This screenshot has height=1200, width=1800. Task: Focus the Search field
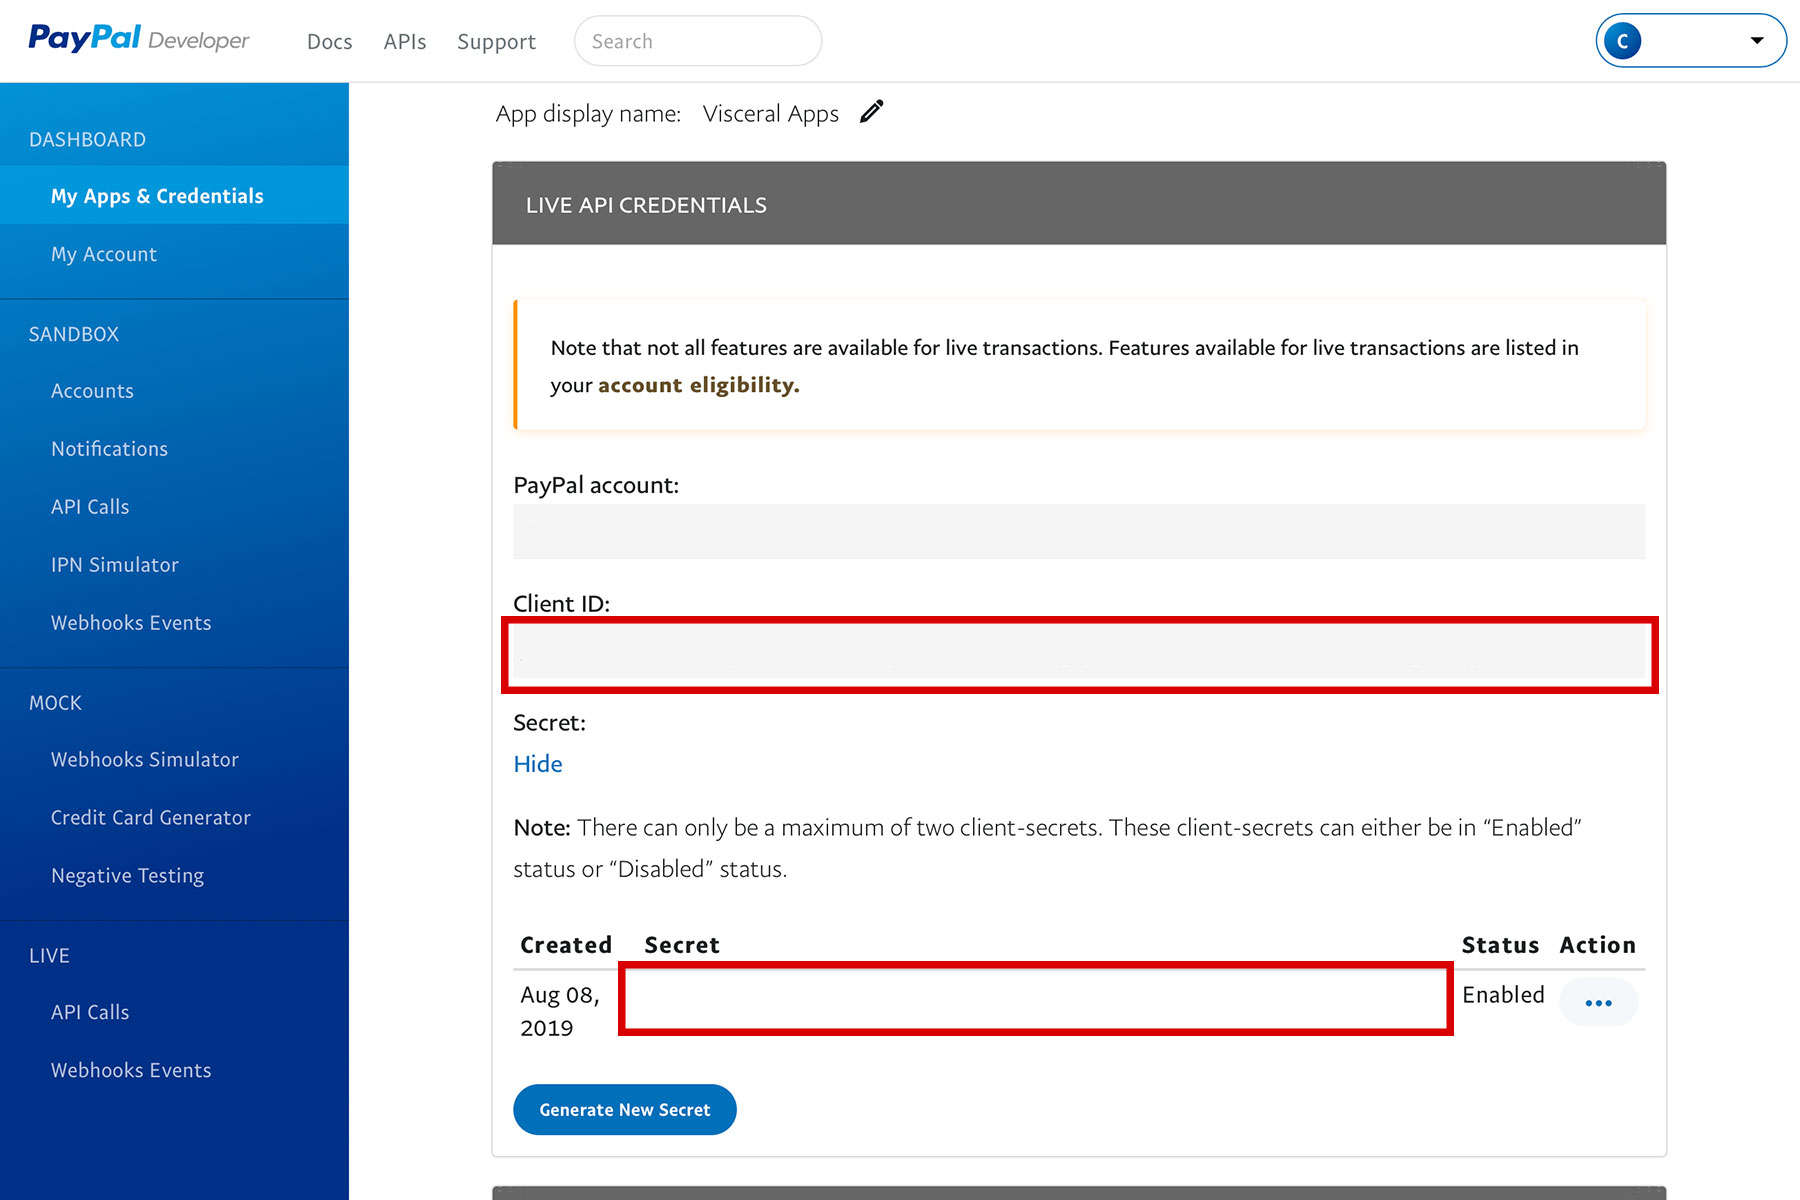(x=698, y=41)
